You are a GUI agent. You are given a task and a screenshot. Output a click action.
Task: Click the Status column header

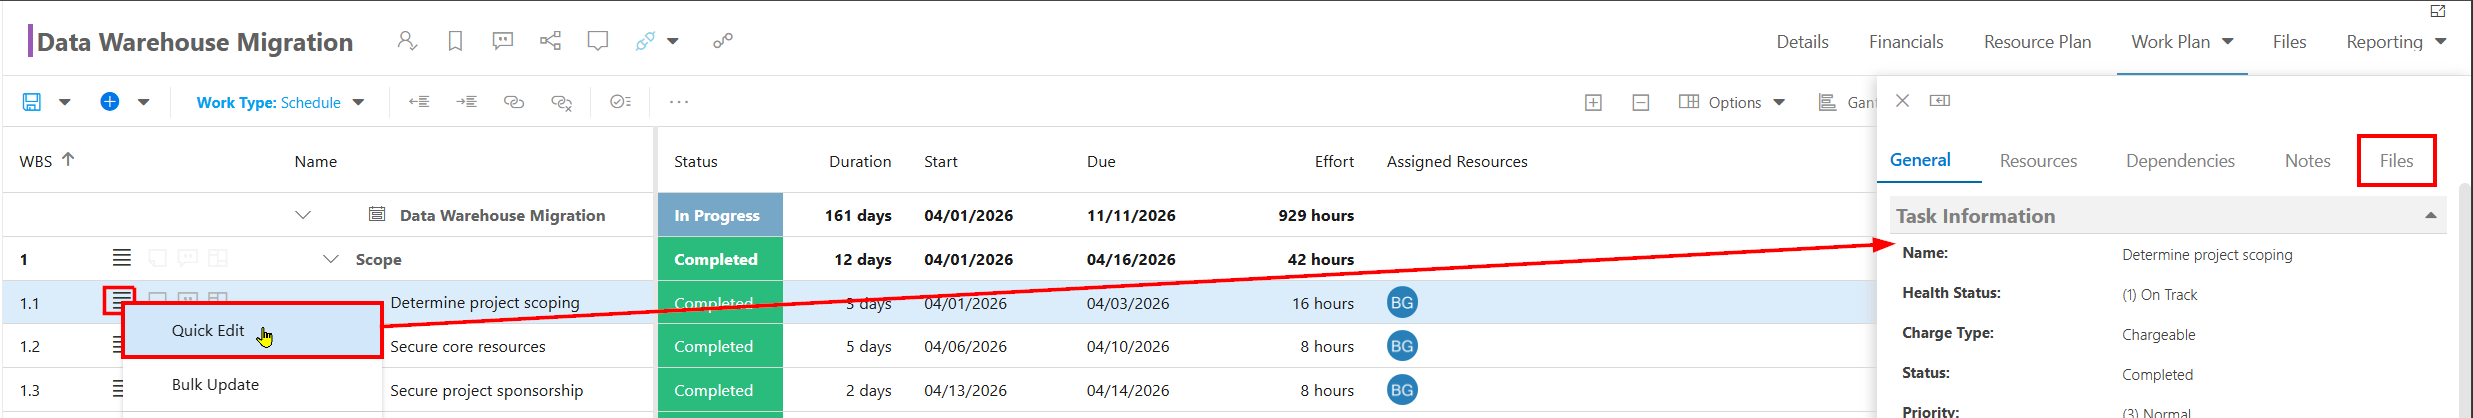[x=696, y=162]
